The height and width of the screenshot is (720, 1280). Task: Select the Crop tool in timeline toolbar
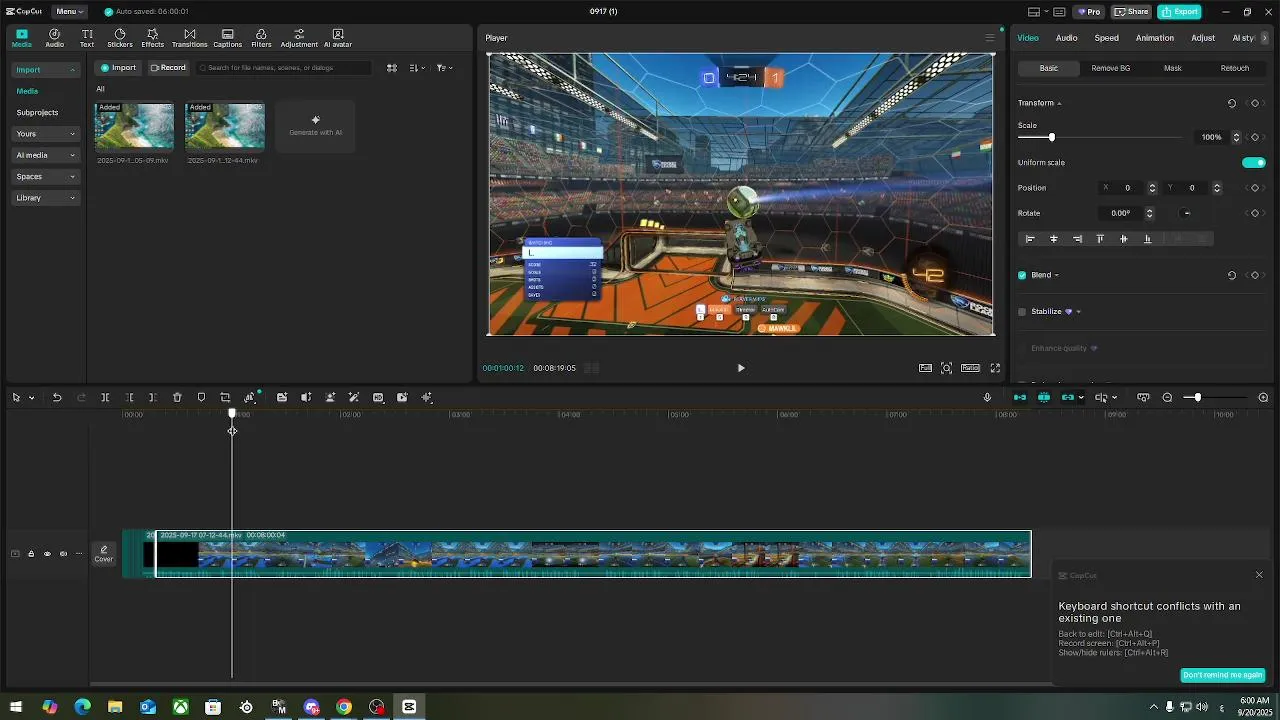click(x=225, y=398)
